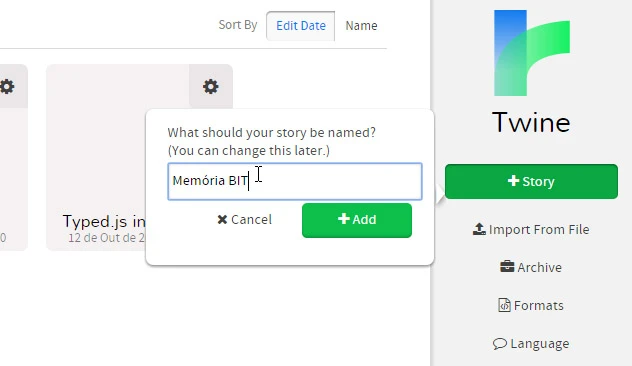
Task: Click the green + Story button
Action: point(531,181)
